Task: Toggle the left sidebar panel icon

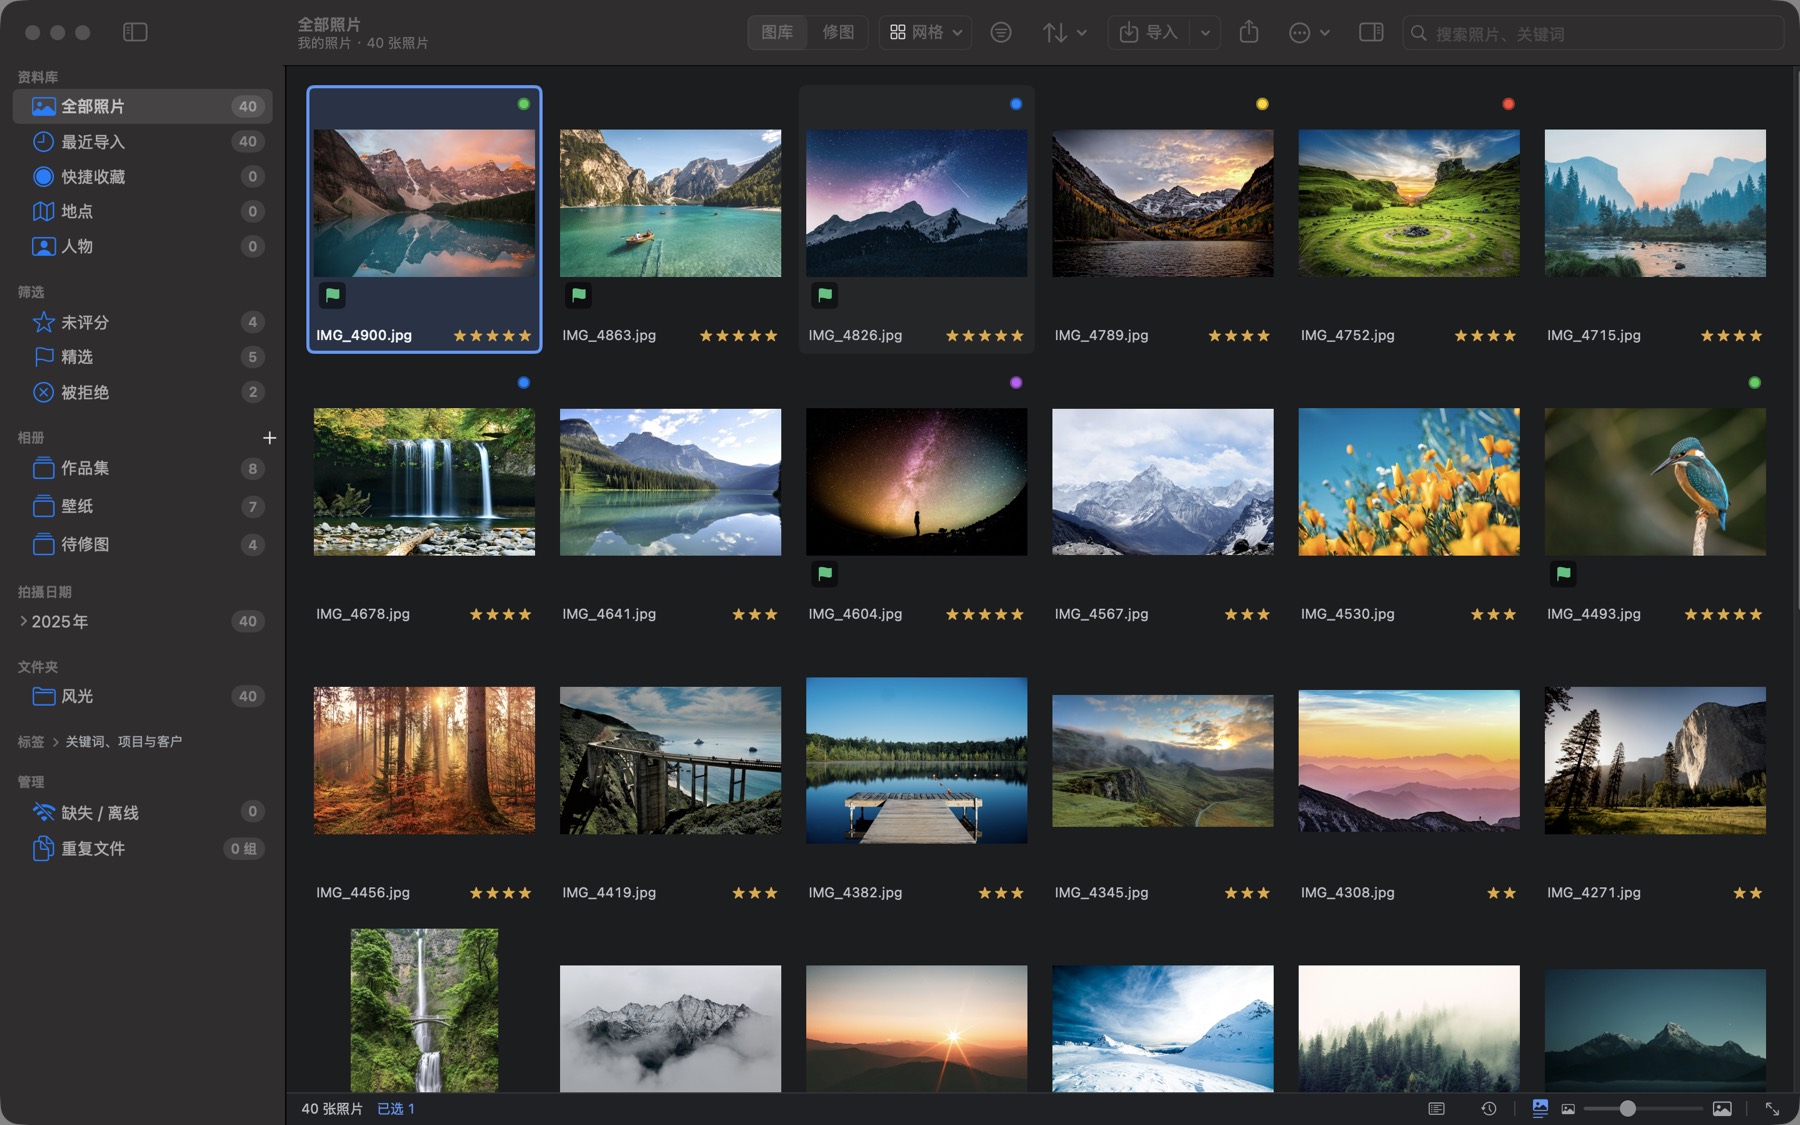Action: click(135, 32)
